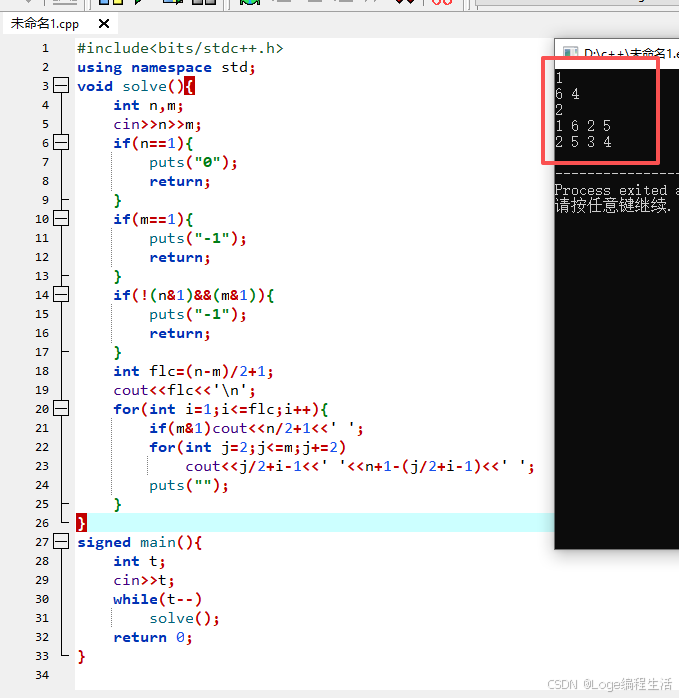Click the puts("-1"); on line 11
The height and width of the screenshot is (698, 679).
tap(198, 239)
